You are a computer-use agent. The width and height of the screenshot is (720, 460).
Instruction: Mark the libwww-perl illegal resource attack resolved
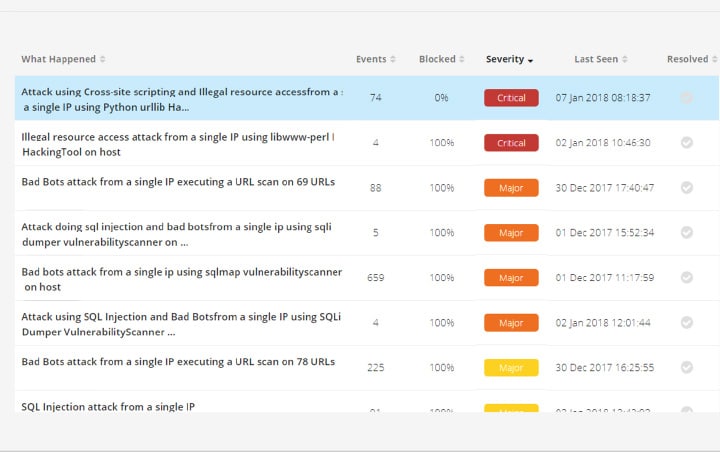(x=686, y=143)
